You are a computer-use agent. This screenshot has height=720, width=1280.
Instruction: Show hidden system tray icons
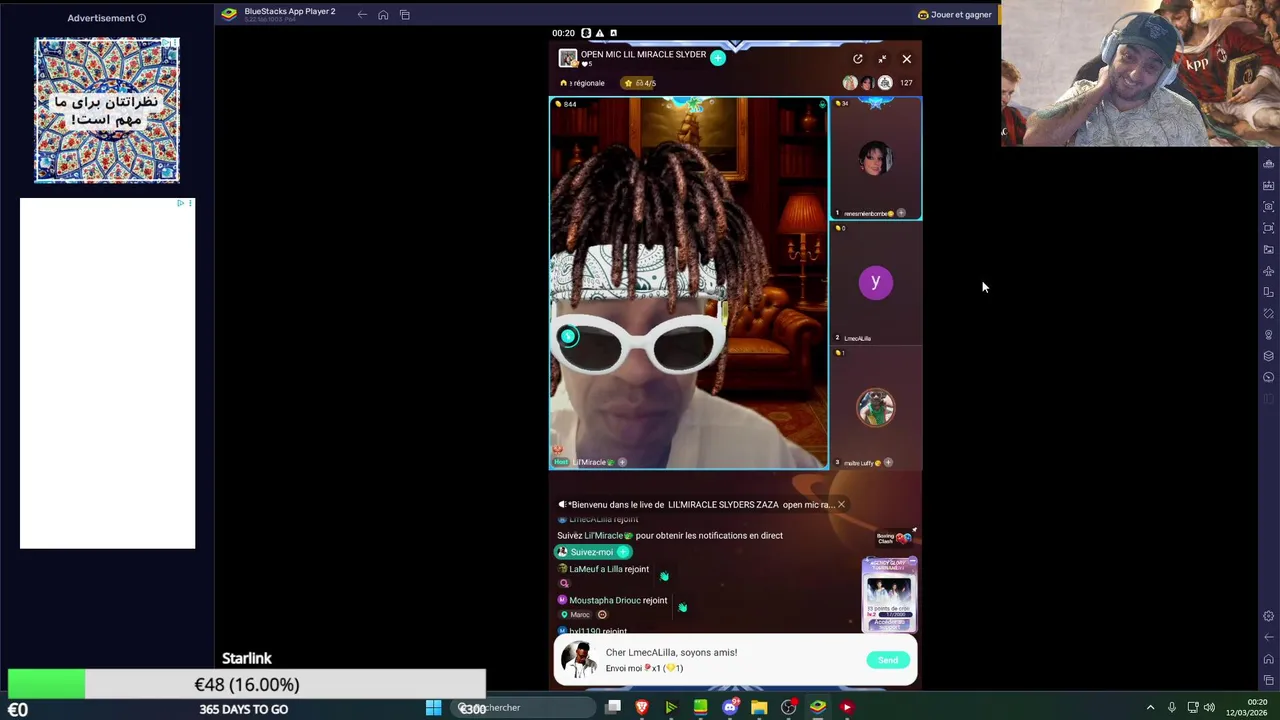pyautogui.click(x=1150, y=708)
